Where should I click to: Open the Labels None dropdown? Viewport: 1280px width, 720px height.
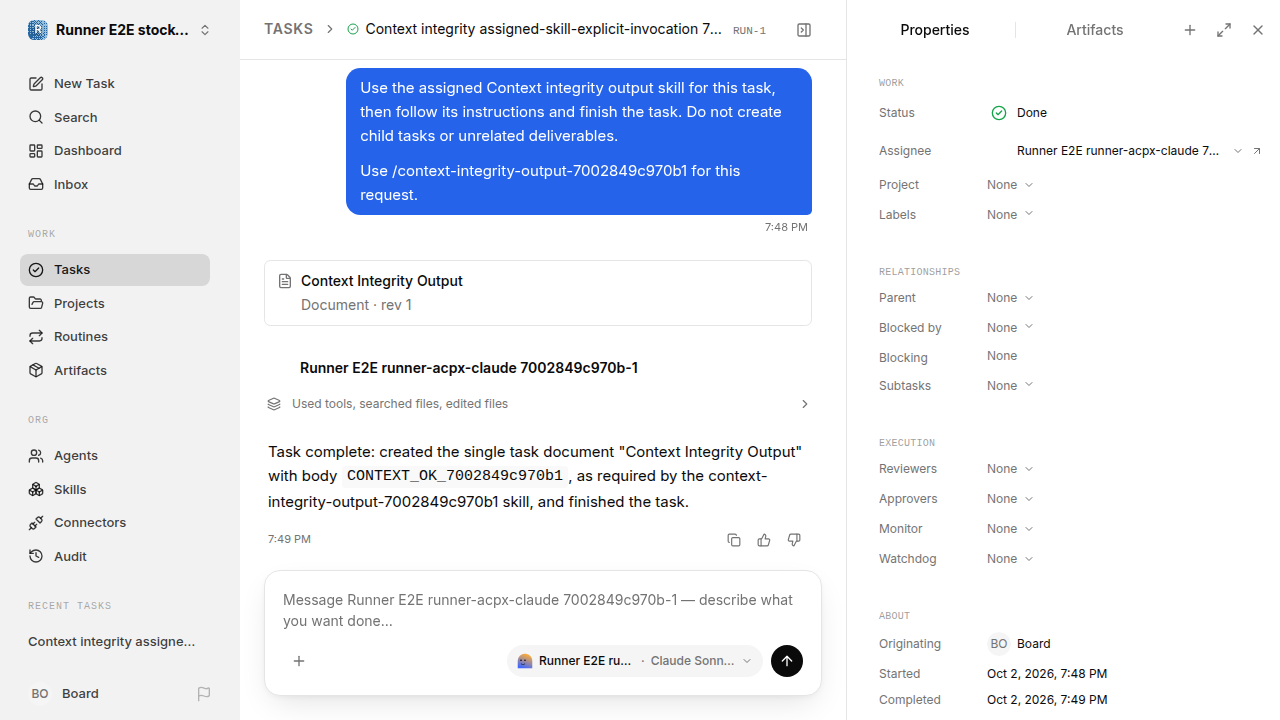(1010, 215)
